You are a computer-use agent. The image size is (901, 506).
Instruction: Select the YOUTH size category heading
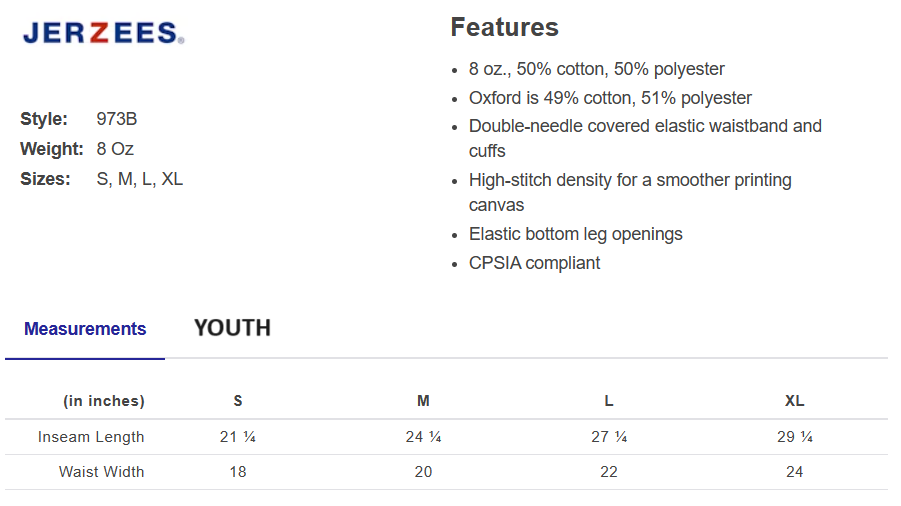point(232,328)
